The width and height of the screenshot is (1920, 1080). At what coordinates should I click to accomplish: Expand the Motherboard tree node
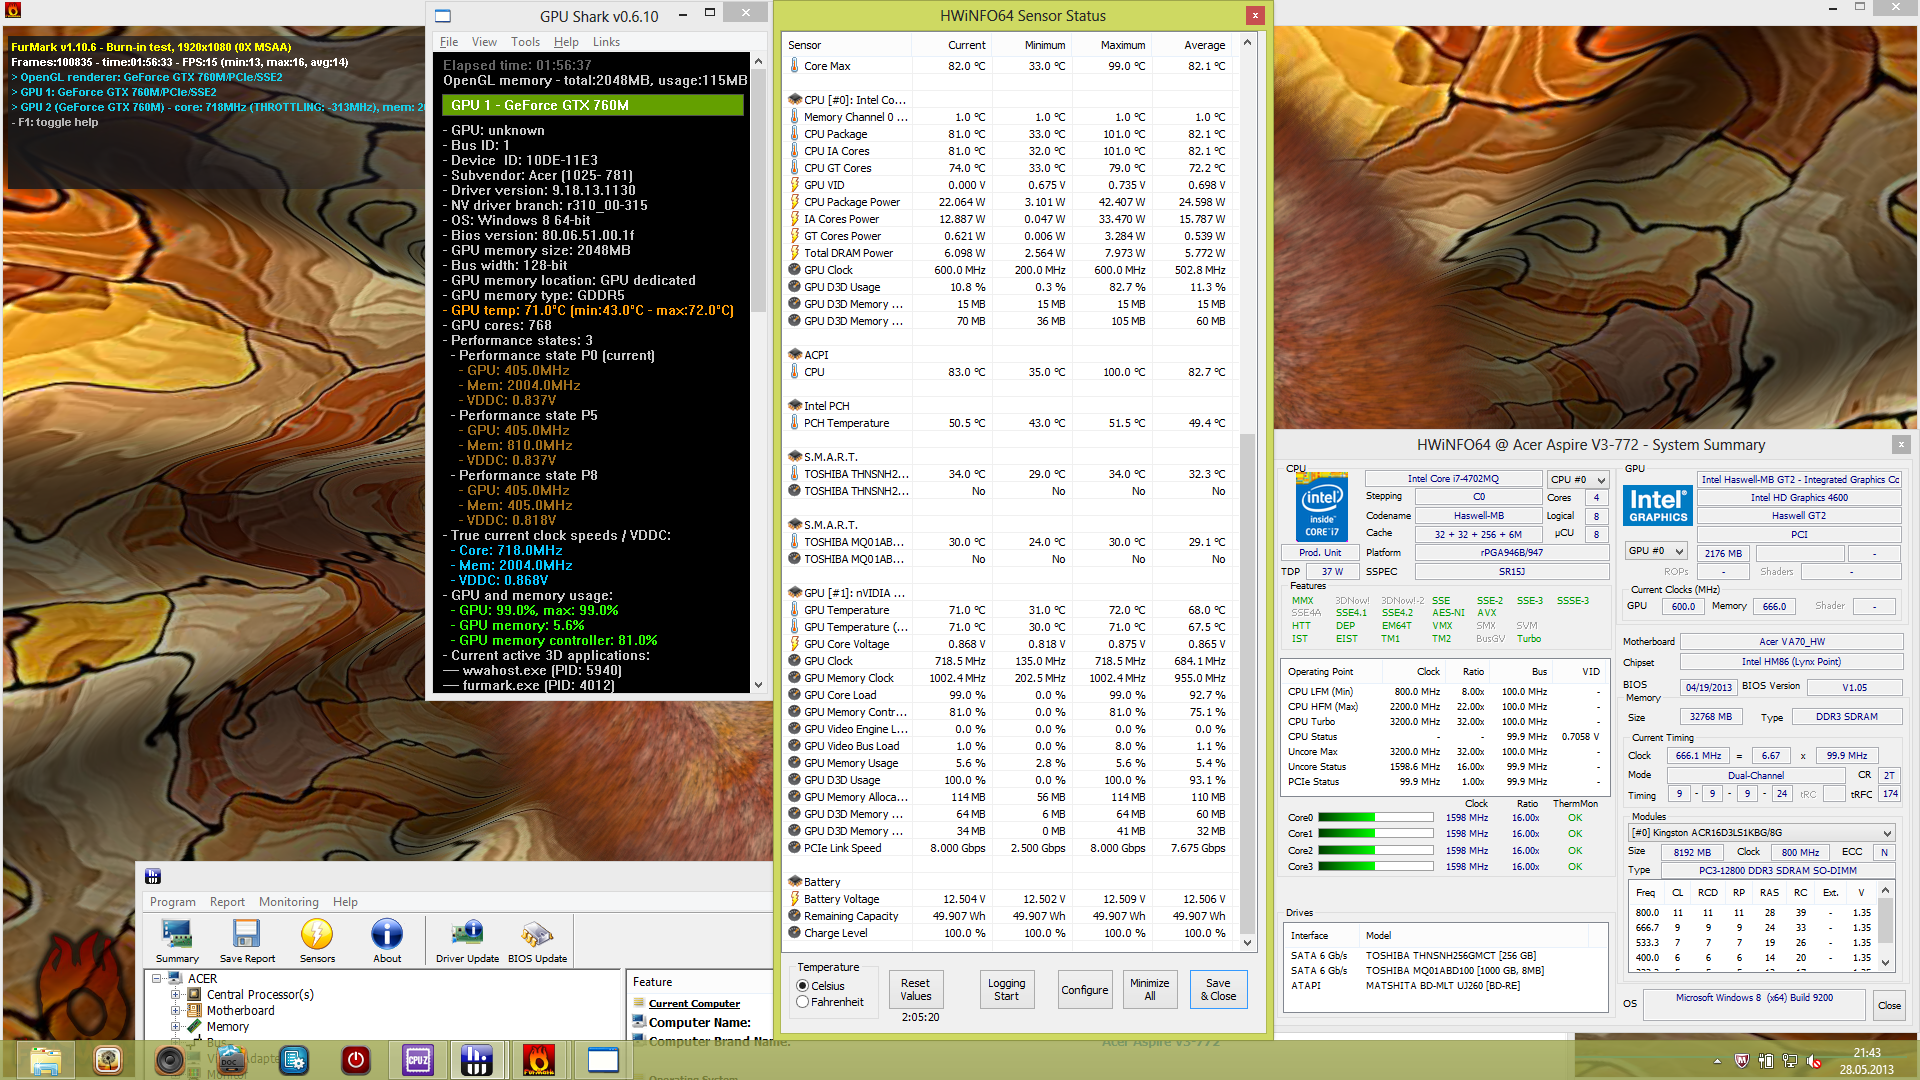176,1011
